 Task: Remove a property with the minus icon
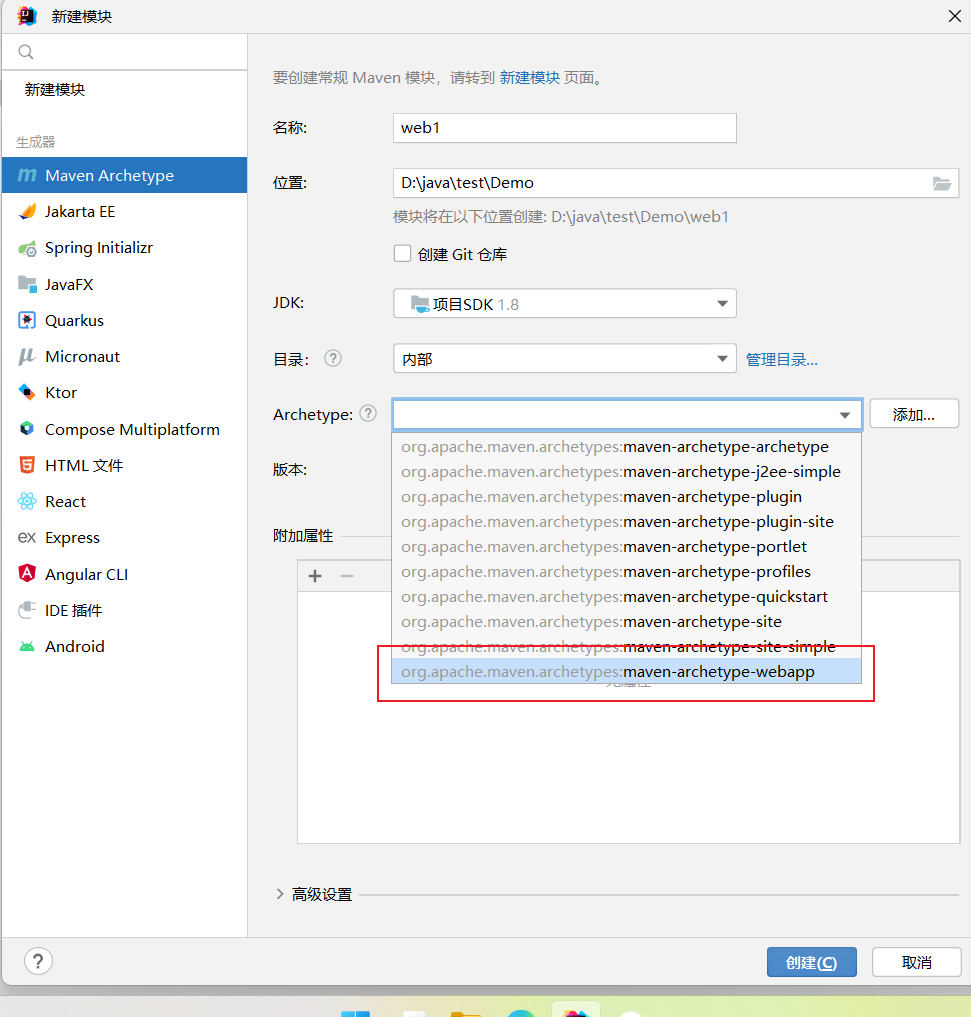click(347, 576)
